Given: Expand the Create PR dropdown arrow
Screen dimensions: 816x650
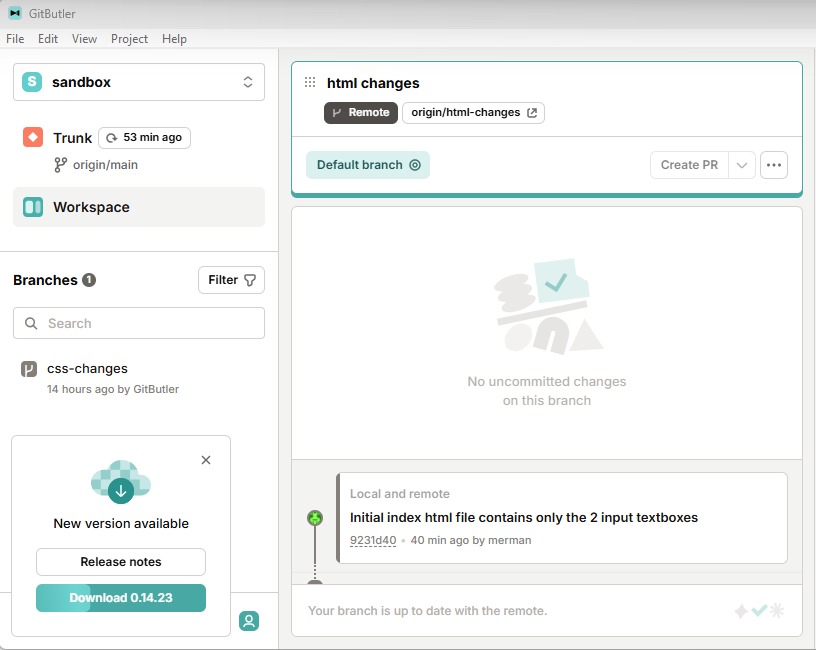Looking at the screenshot, I should pos(742,165).
